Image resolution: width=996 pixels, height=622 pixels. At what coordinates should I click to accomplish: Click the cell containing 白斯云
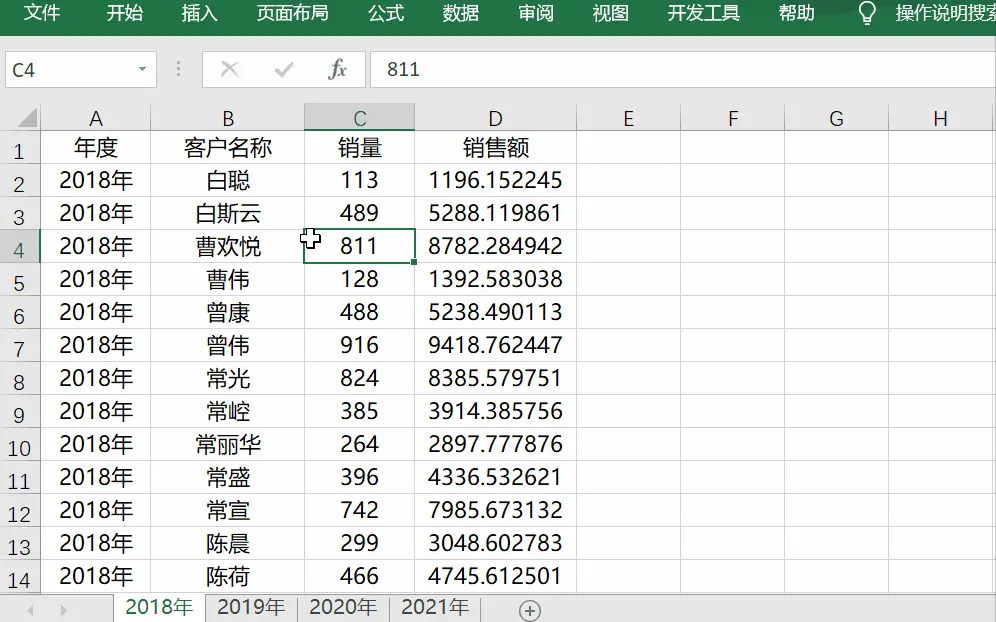pos(228,213)
